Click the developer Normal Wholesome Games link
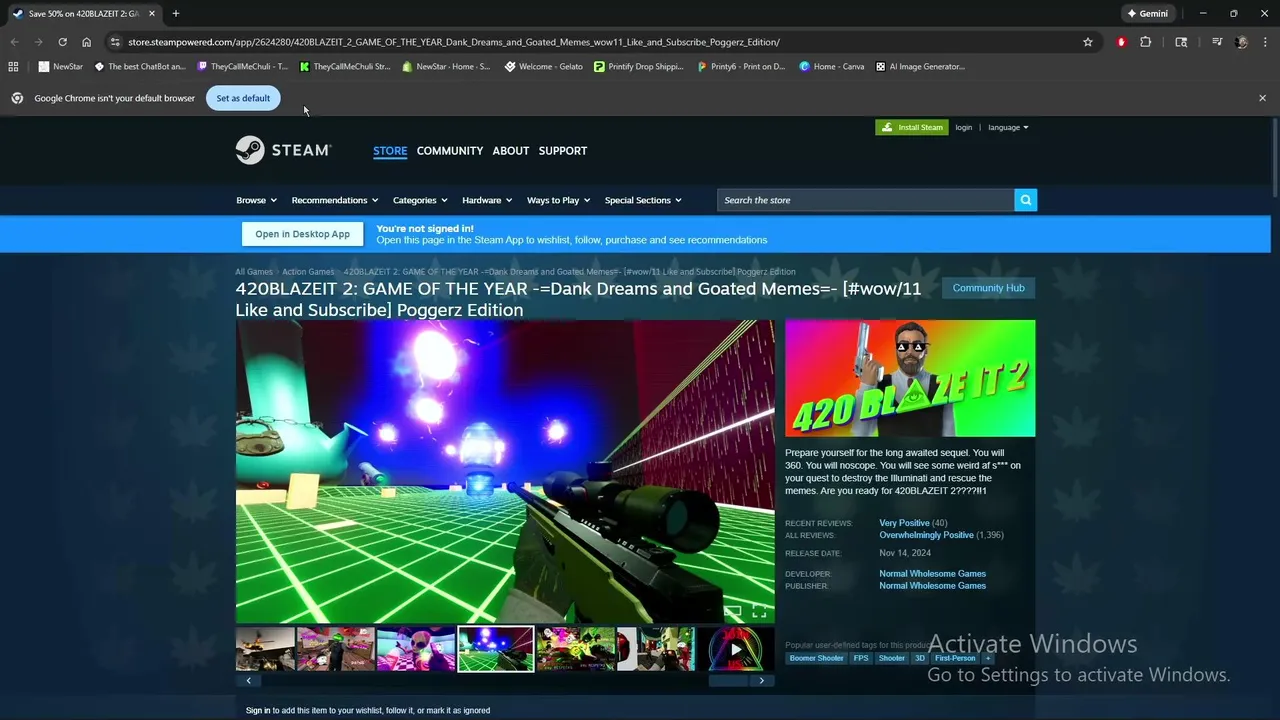 point(932,574)
